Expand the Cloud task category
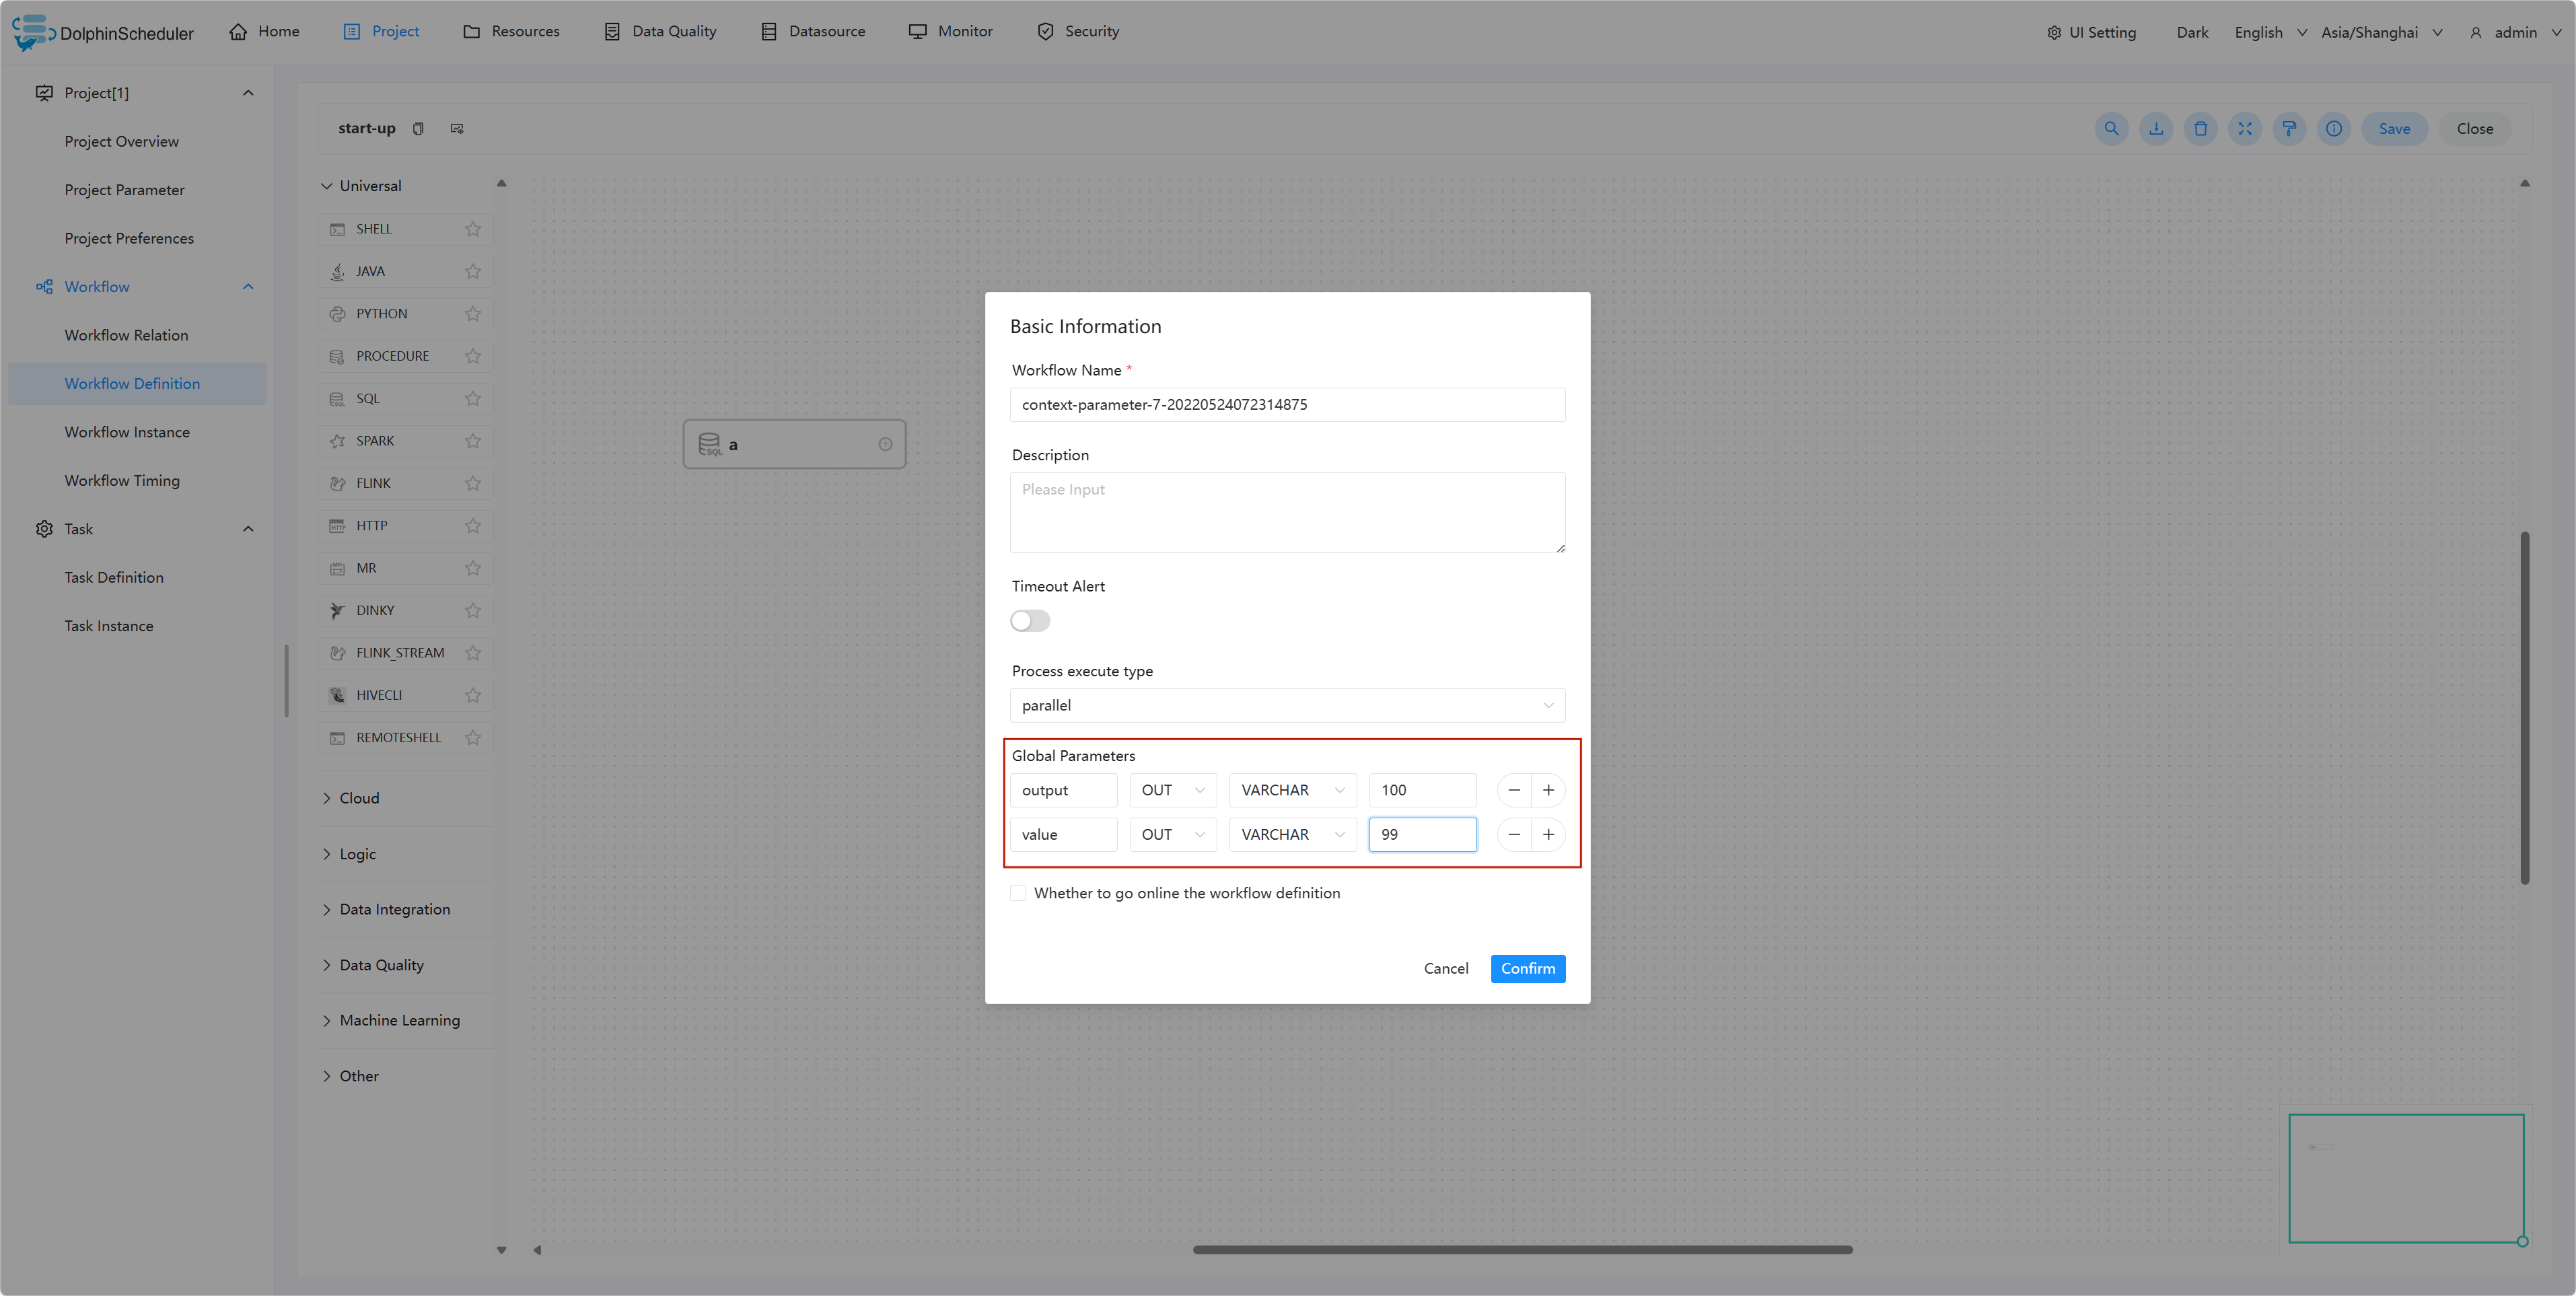This screenshot has height=1296, width=2576. (x=359, y=798)
